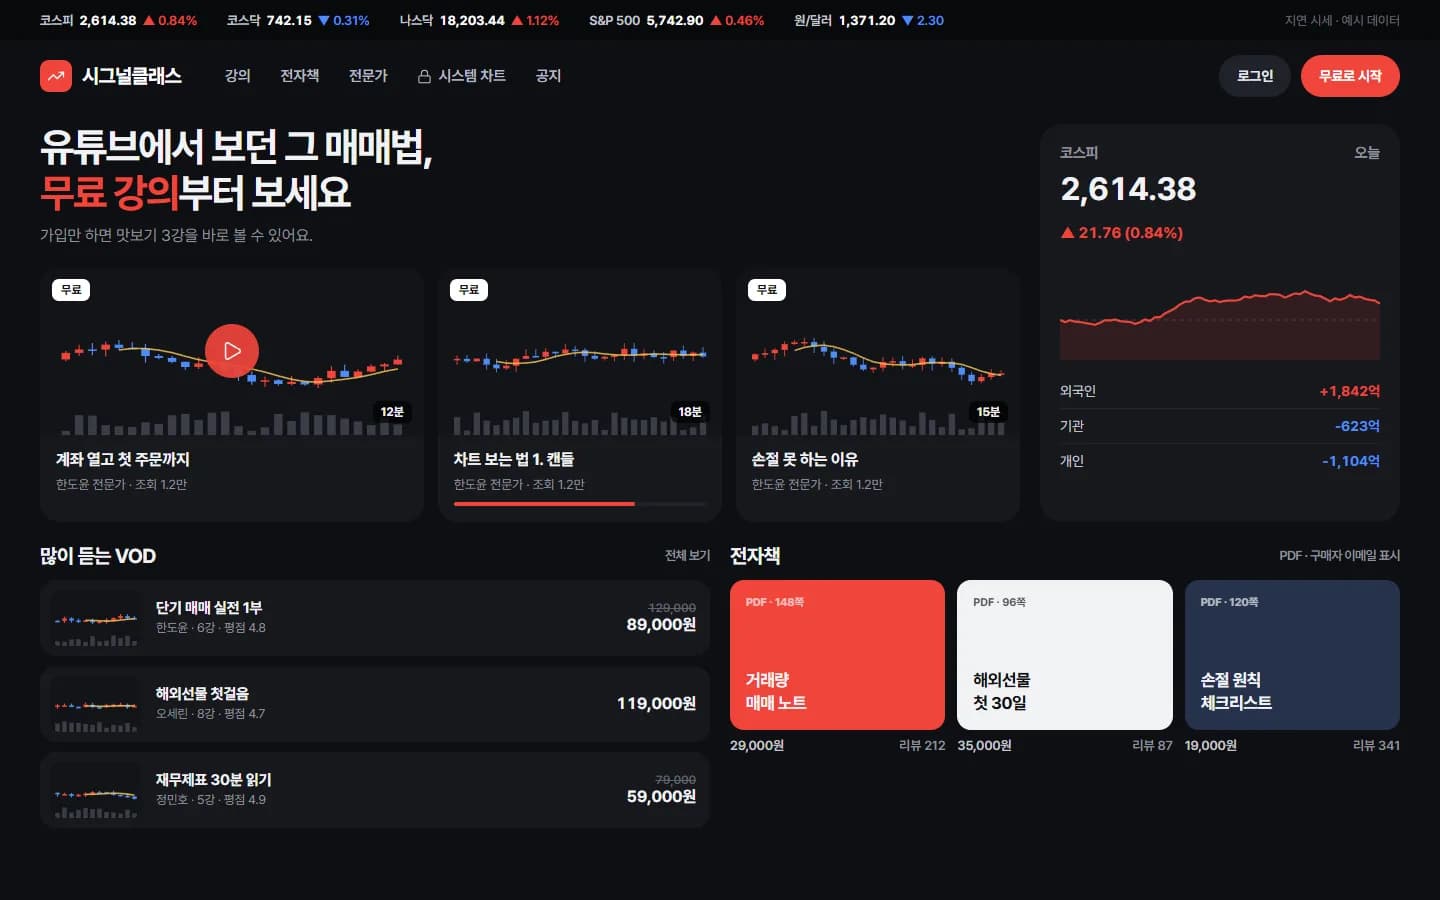The width and height of the screenshot is (1440, 900).
Task: Click the 기관 -623억 row
Action: point(1220,426)
